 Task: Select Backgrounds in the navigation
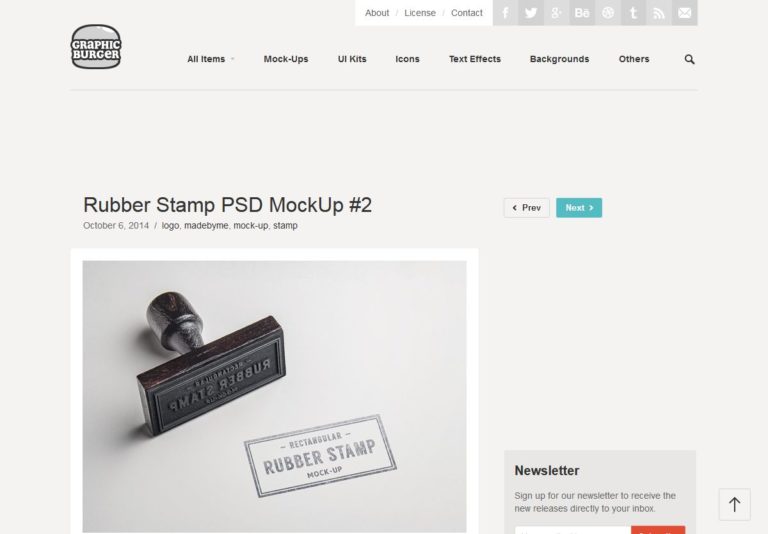(x=559, y=59)
